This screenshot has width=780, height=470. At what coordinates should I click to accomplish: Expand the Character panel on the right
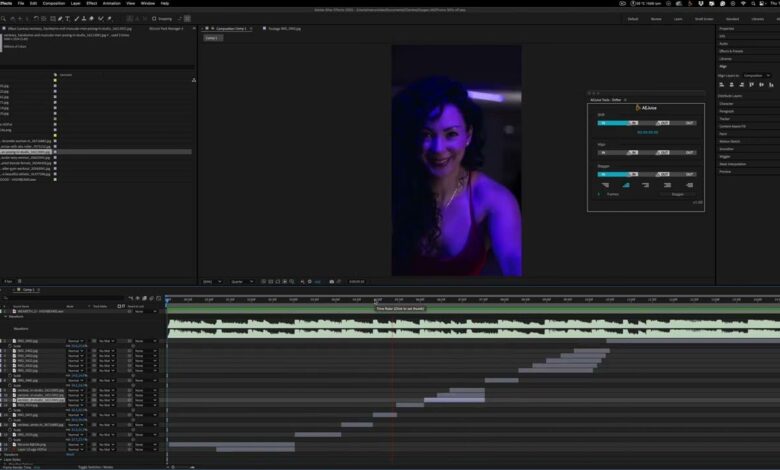pyautogui.click(x=726, y=103)
